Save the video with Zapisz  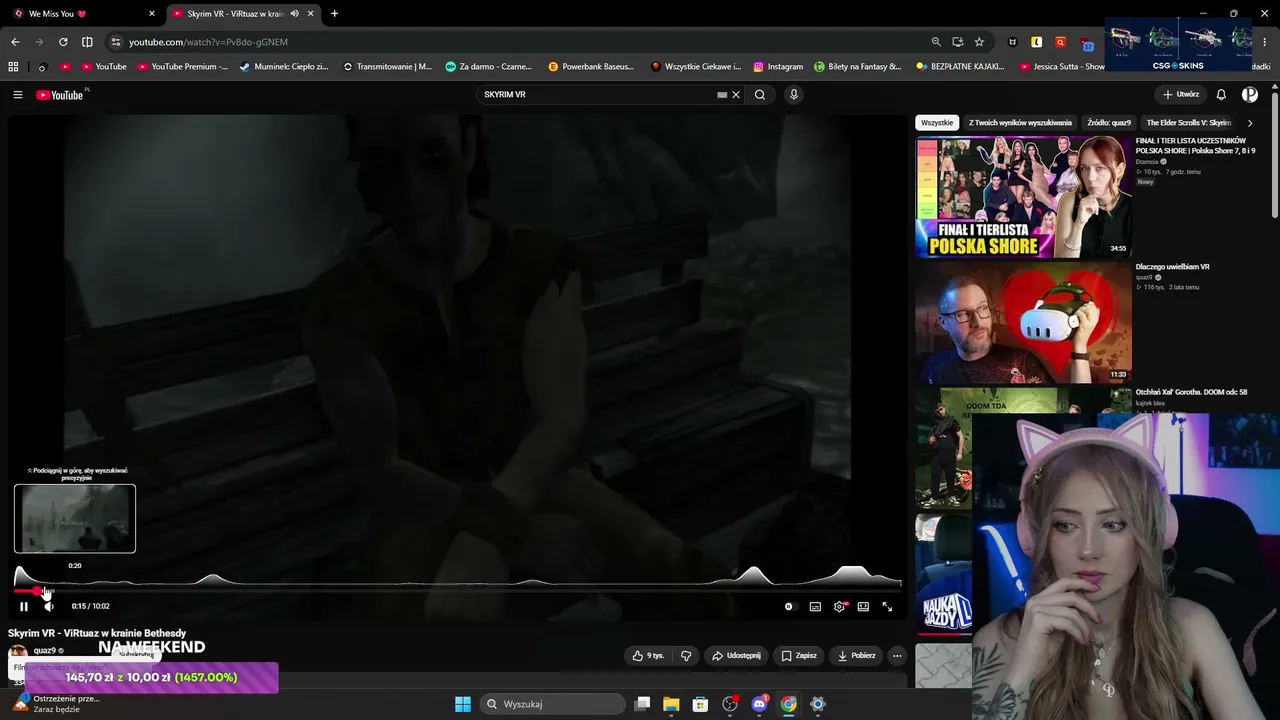(799, 656)
